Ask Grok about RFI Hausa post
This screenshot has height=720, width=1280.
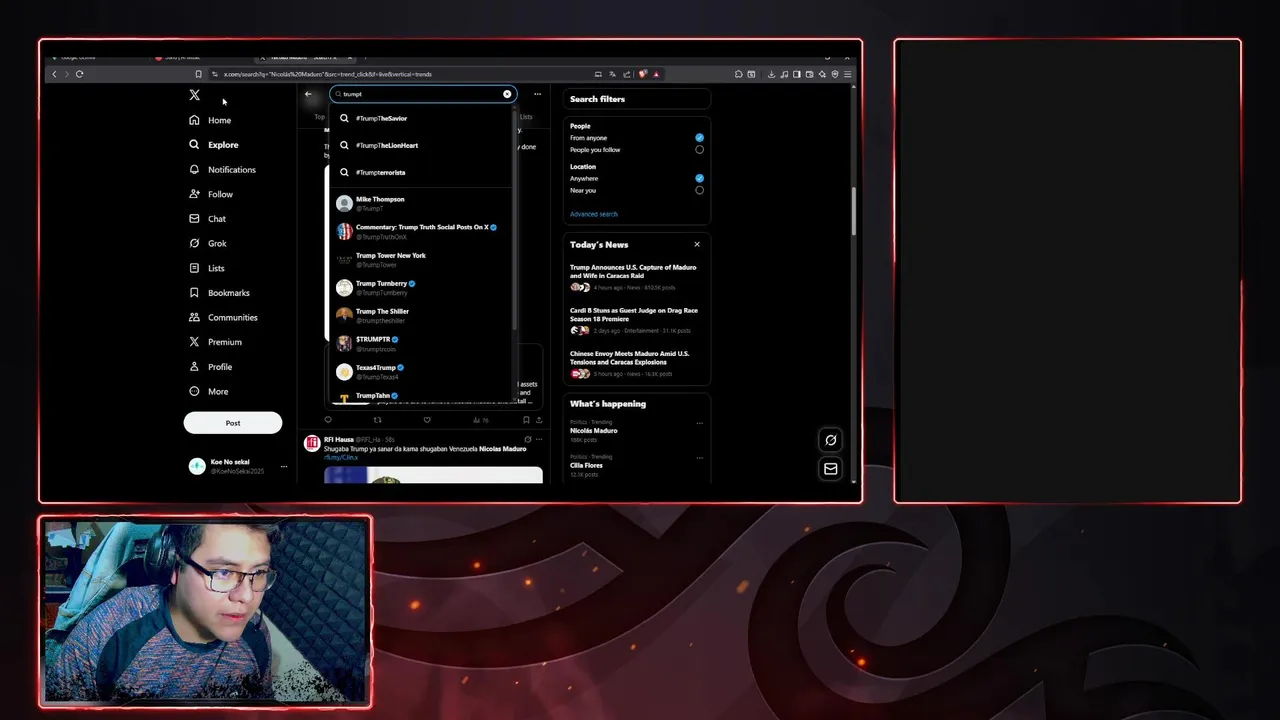click(528, 439)
